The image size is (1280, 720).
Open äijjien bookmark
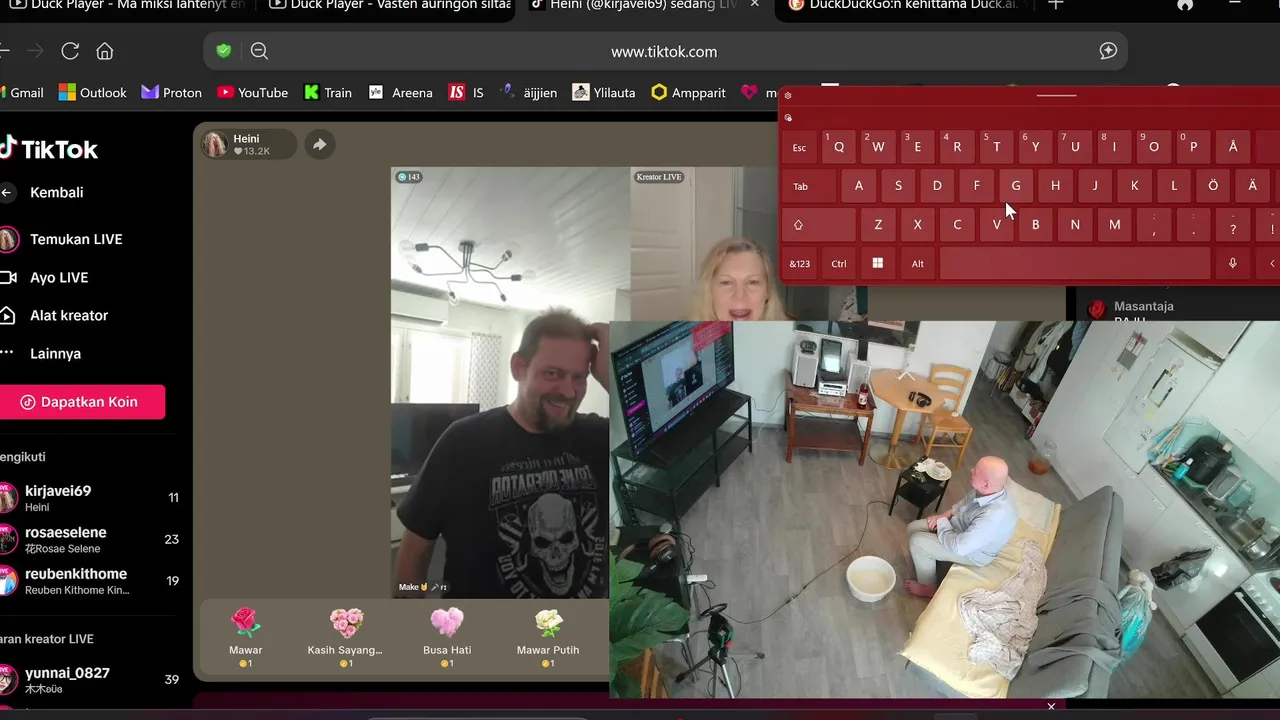(x=529, y=92)
